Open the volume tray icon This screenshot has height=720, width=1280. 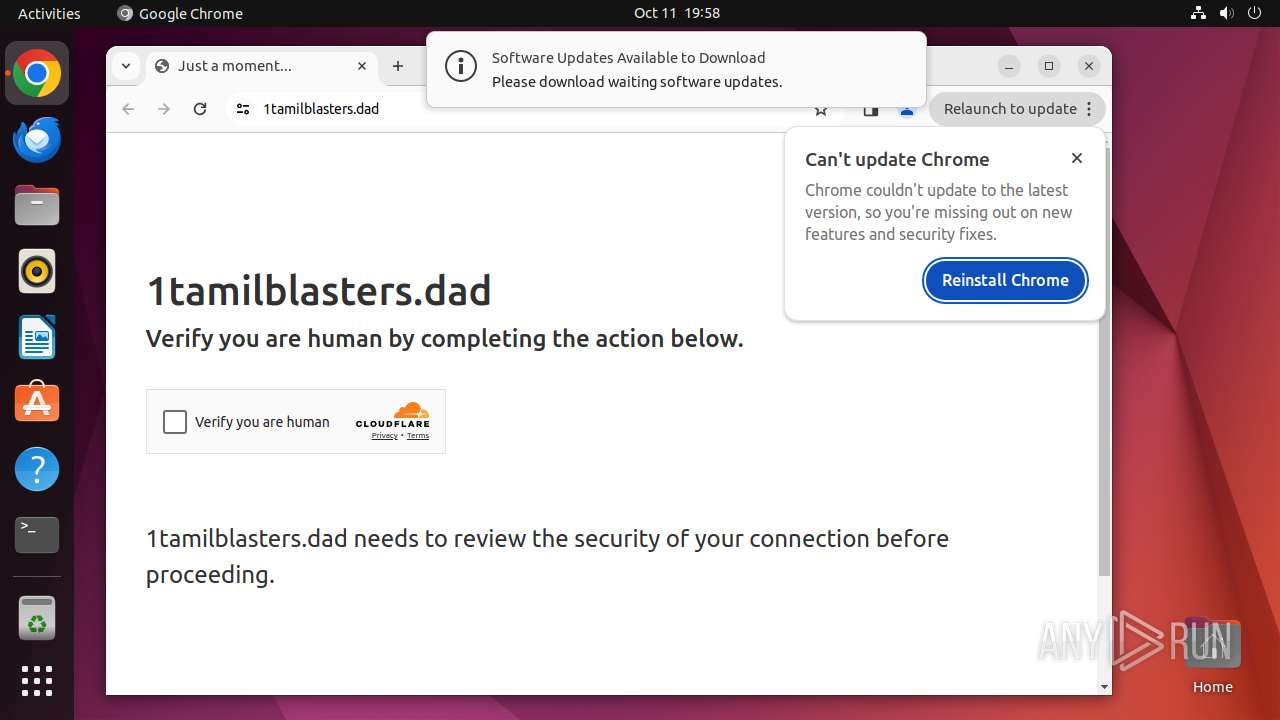(x=1226, y=13)
